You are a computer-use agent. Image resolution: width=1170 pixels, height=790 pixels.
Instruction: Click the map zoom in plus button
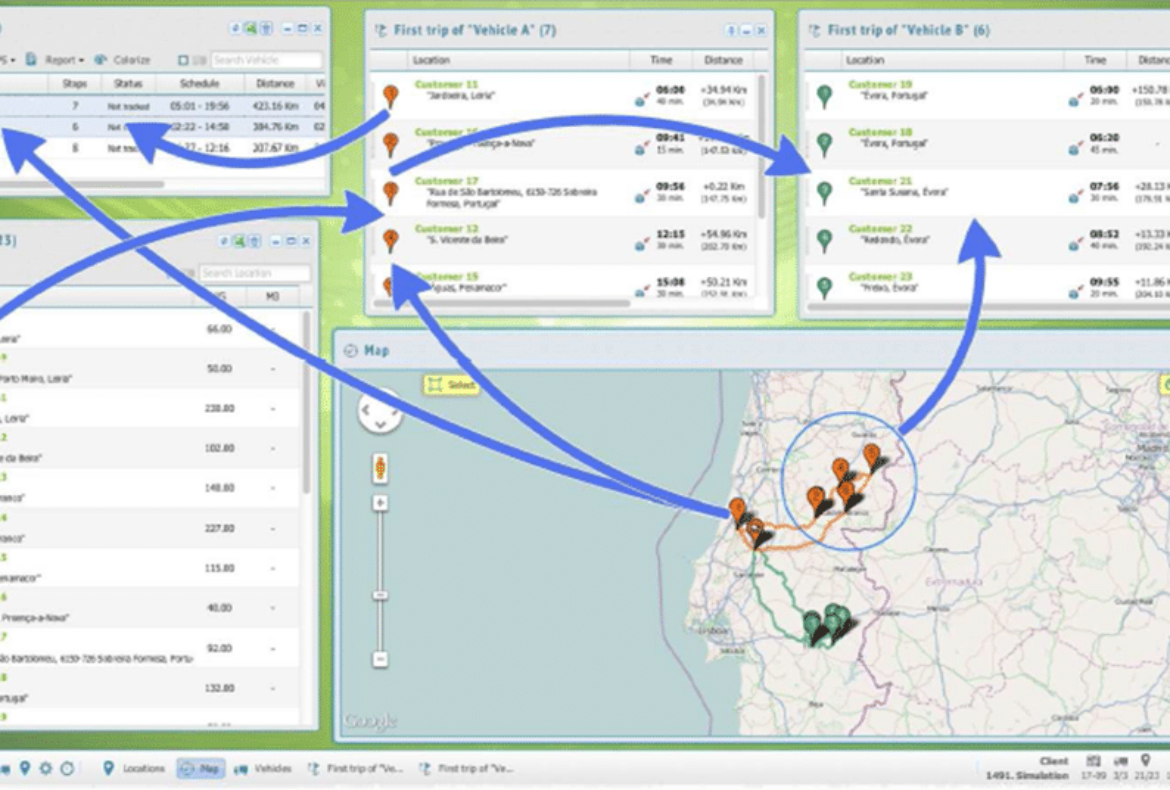coord(380,503)
